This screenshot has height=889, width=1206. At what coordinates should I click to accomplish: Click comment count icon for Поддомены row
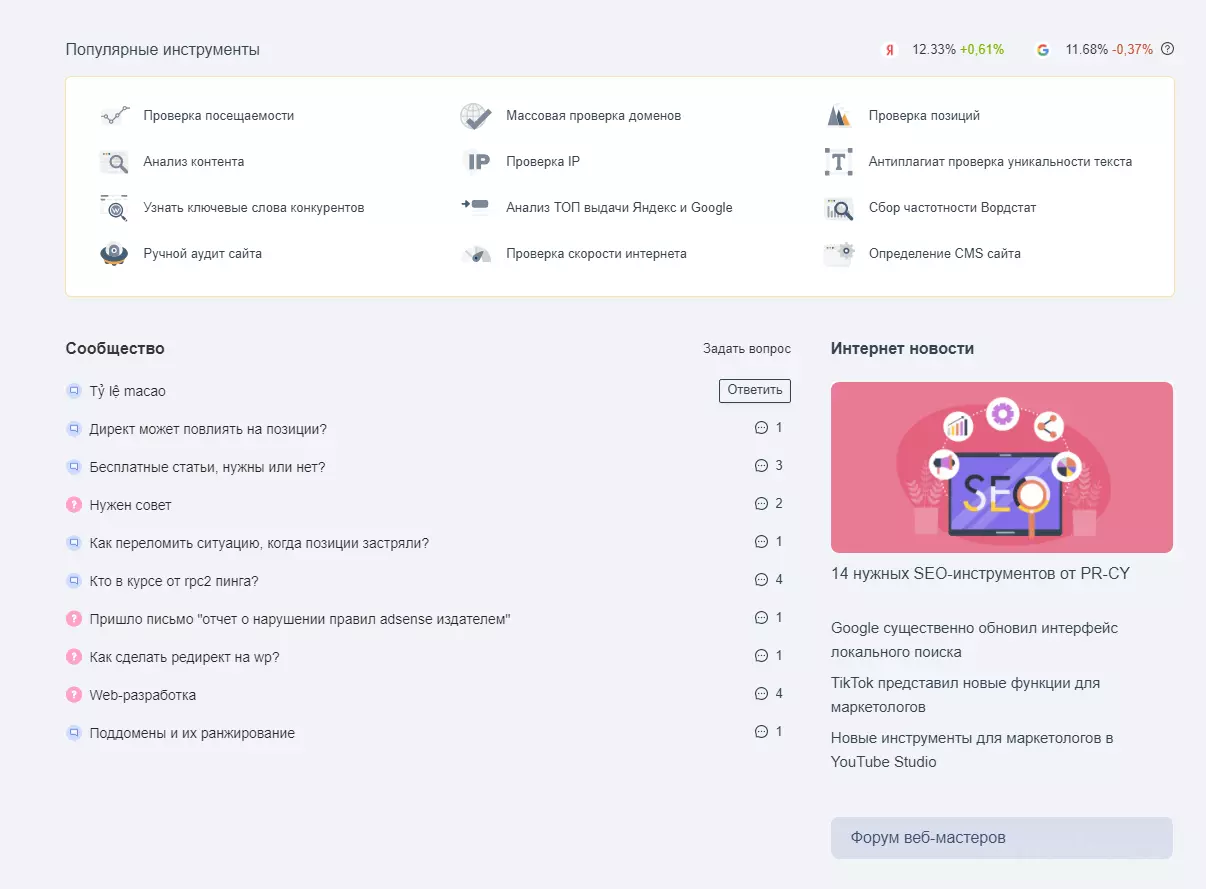[x=761, y=732]
